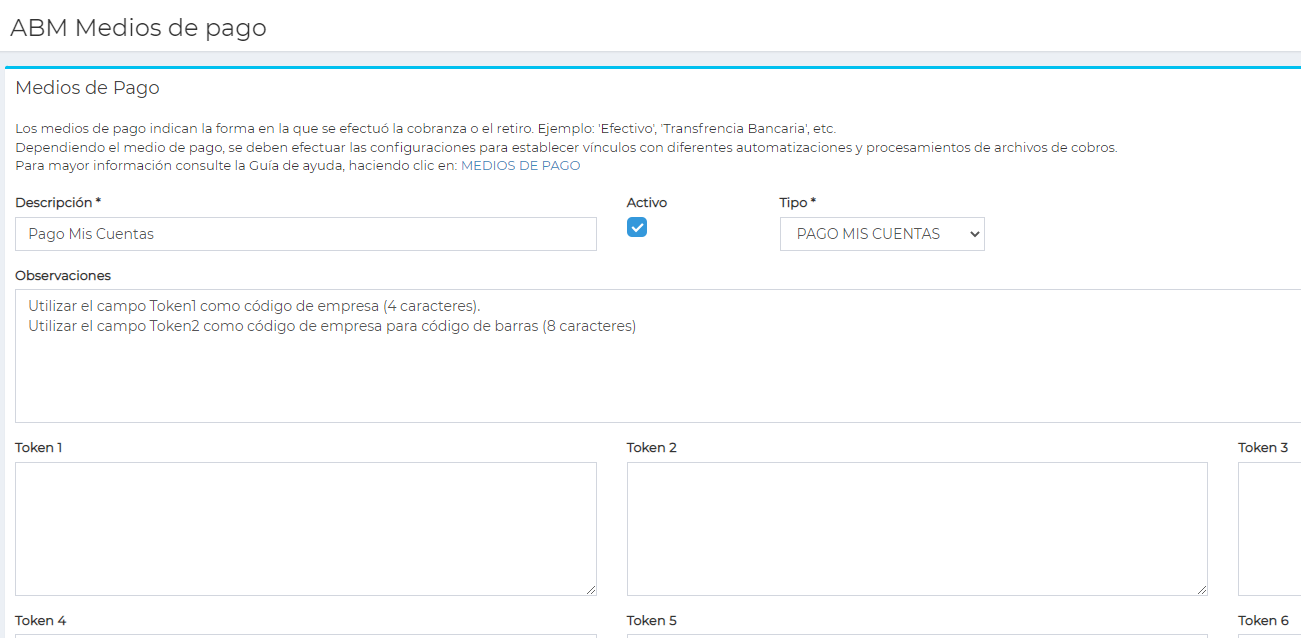Click the Token 2 text area resize handle
This screenshot has height=638, width=1301.
(x=1201, y=589)
